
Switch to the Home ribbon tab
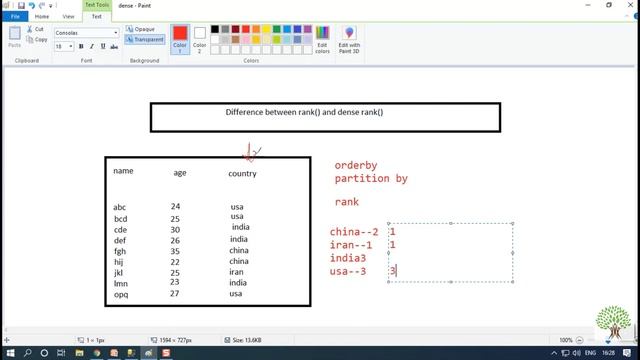click(42, 16)
